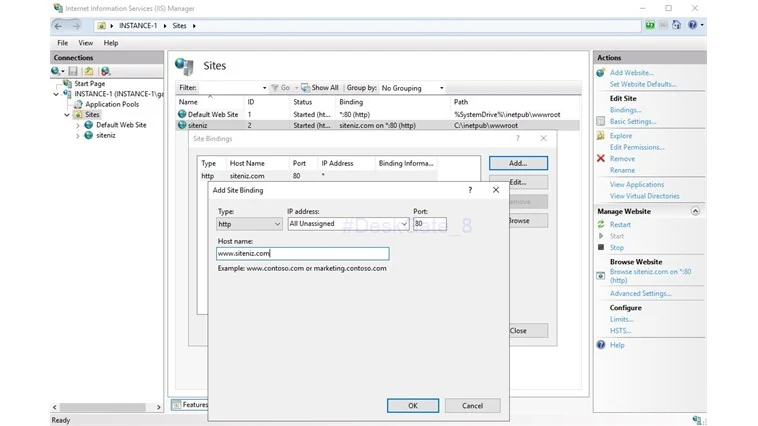Image resolution: width=758 pixels, height=426 pixels.
Task: Click the back navigation arrow
Action: [58, 26]
